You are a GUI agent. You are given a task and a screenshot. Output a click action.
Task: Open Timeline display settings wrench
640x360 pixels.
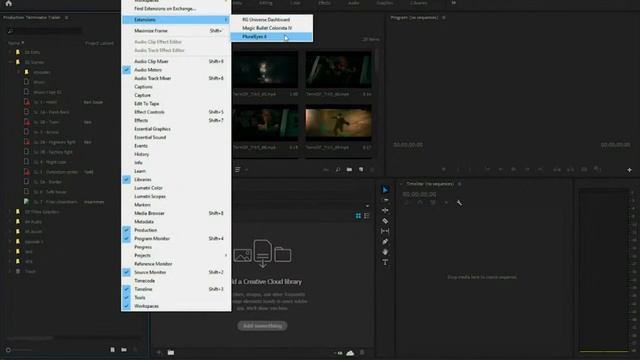pos(459,203)
